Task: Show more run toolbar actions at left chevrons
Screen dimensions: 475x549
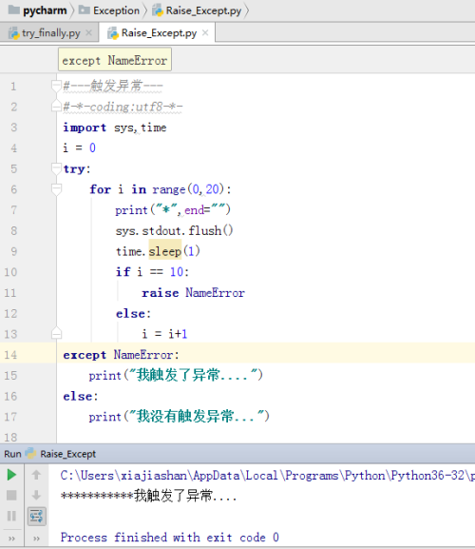Action: click(12, 538)
